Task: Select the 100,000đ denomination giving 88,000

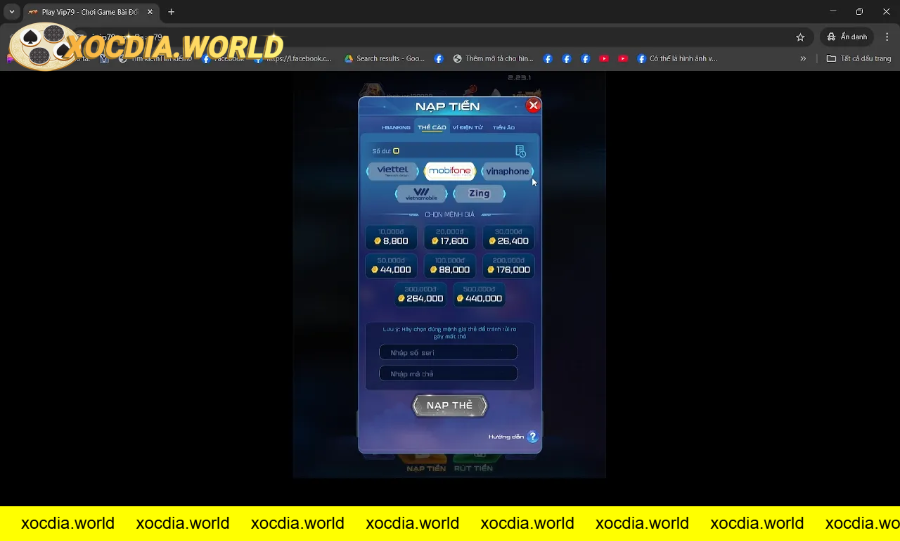Action: (450, 266)
